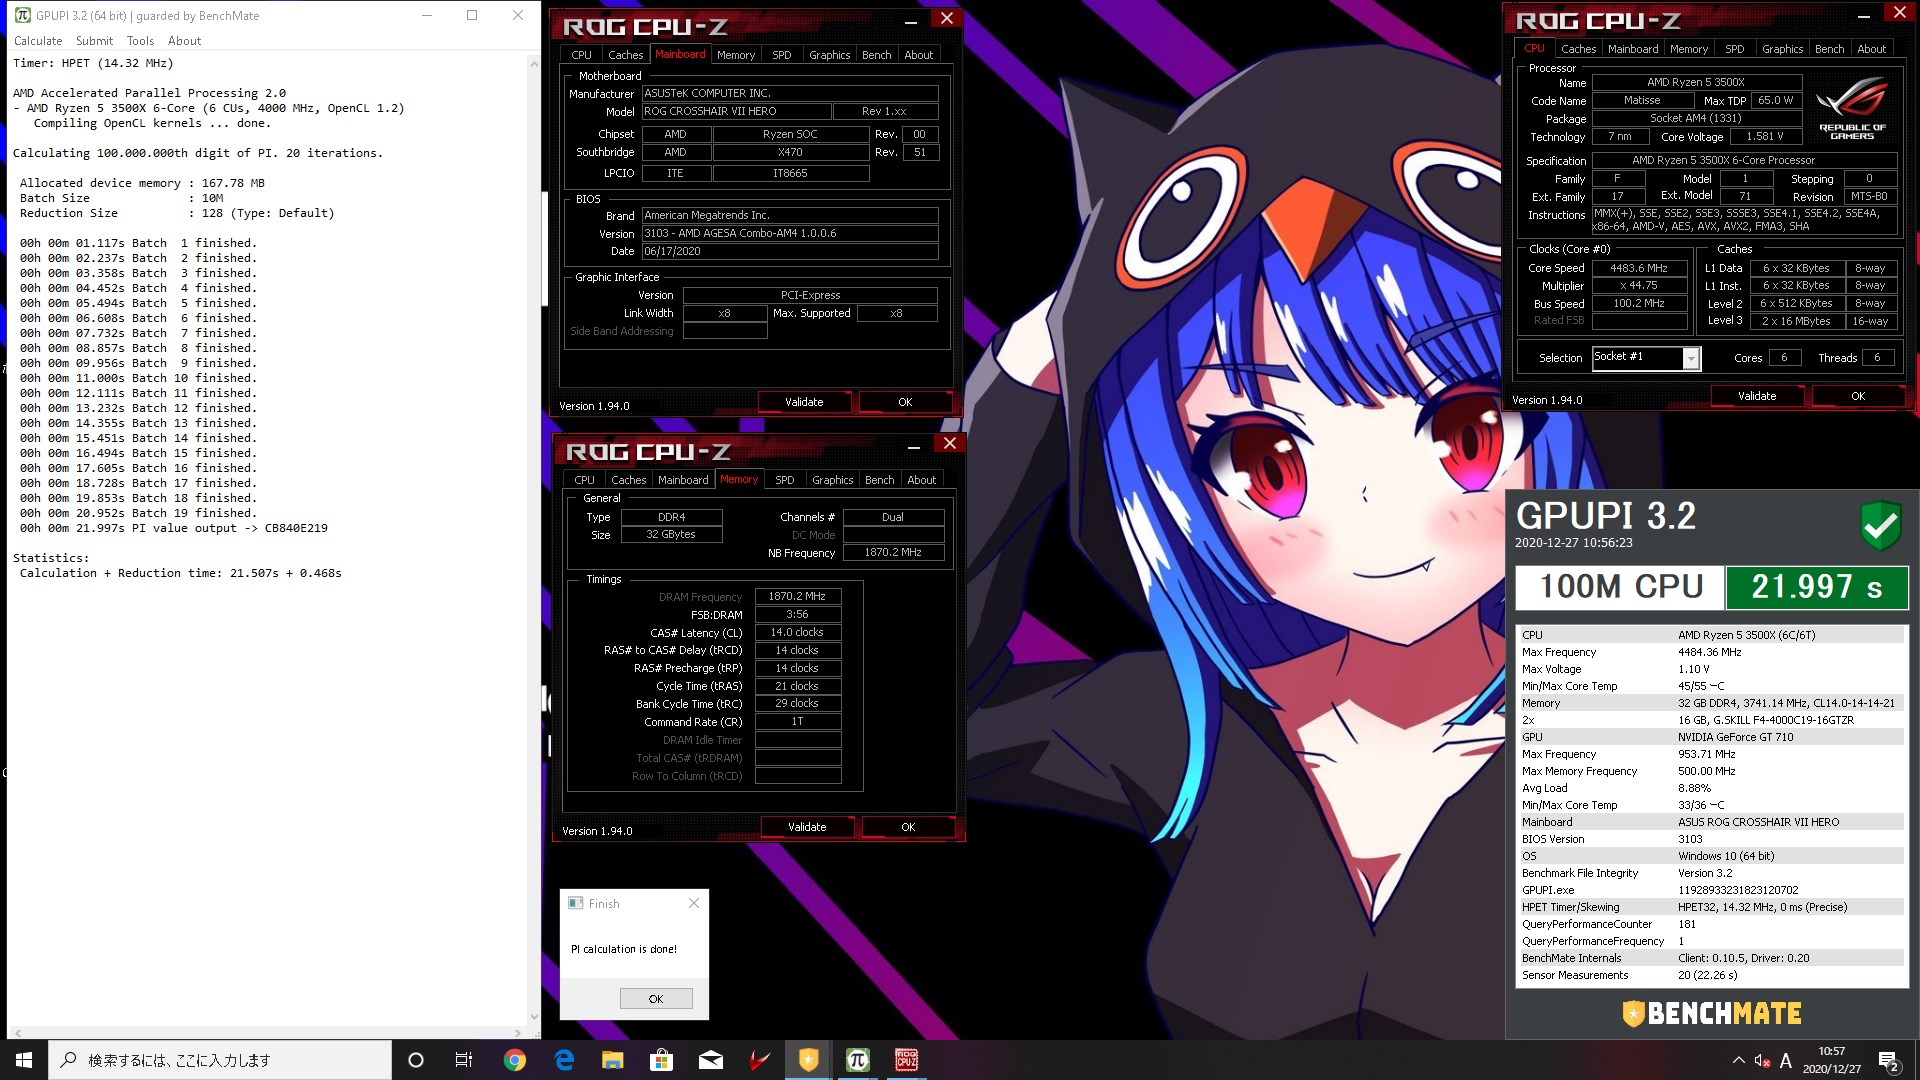Viewport: 1920px width, 1080px height.
Task: Switch to ROG CPU-Z icon on taskbar
Action: [907, 1060]
